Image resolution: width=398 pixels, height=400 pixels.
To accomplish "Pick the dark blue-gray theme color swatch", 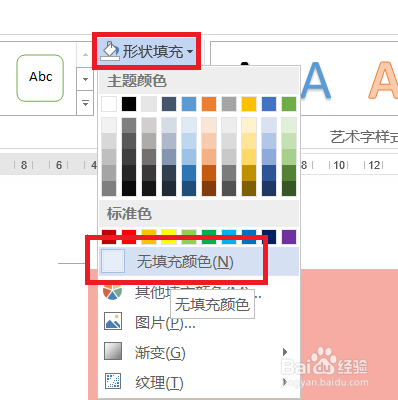I will click(x=169, y=104).
